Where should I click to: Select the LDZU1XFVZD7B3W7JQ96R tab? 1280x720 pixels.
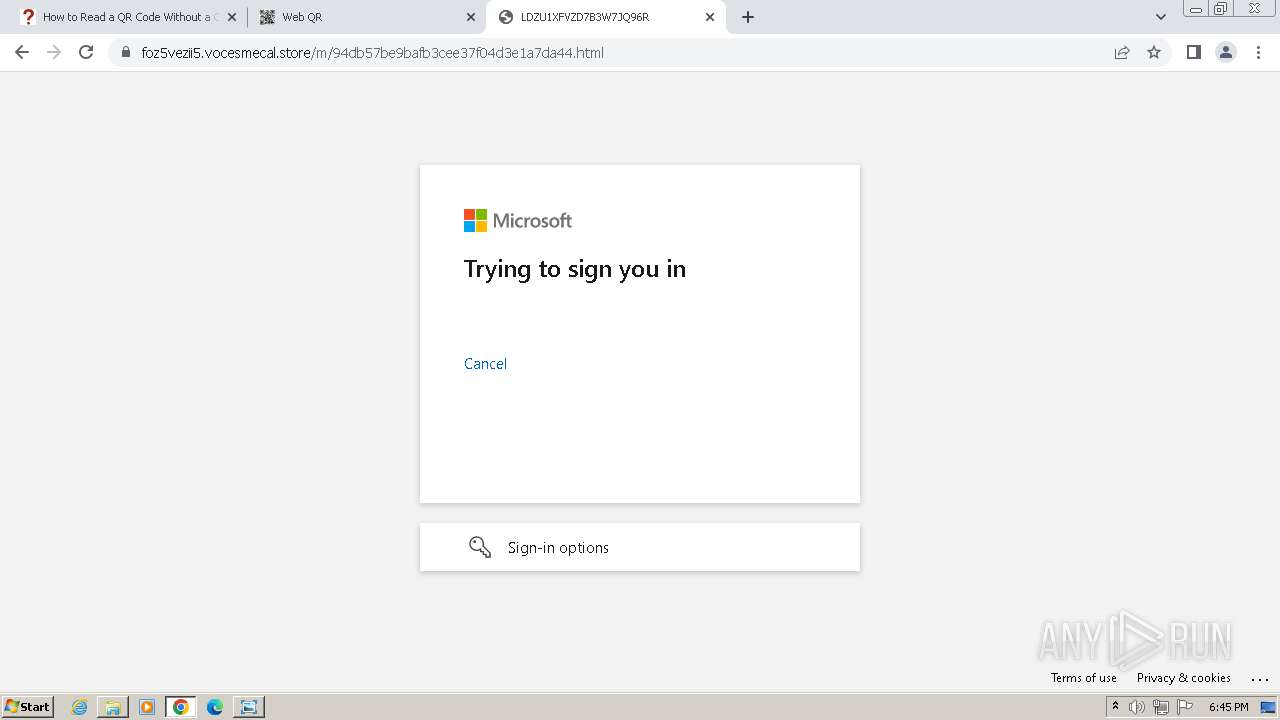[x=605, y=17]
